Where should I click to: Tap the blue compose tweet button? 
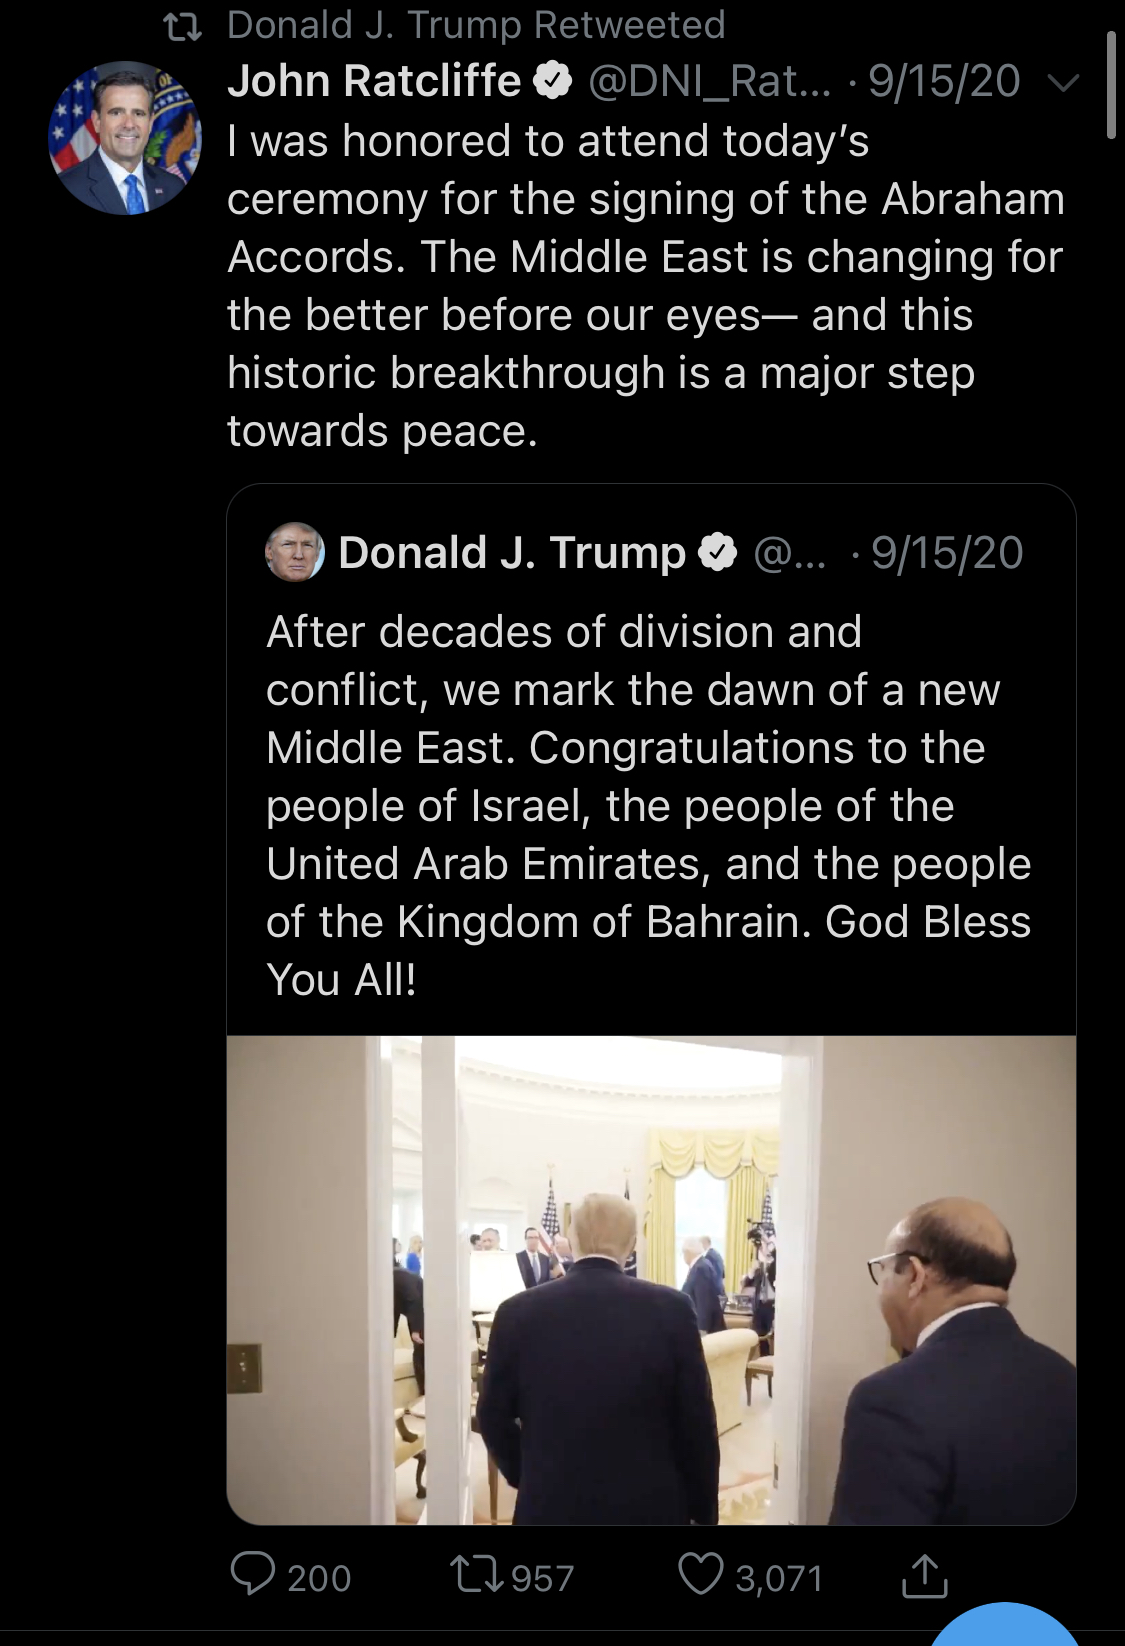pyautogui.click(x=1005, y=1625)
